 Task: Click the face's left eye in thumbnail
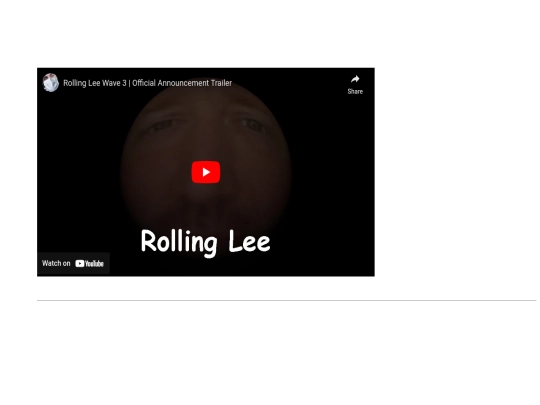(x=162, y=125)
